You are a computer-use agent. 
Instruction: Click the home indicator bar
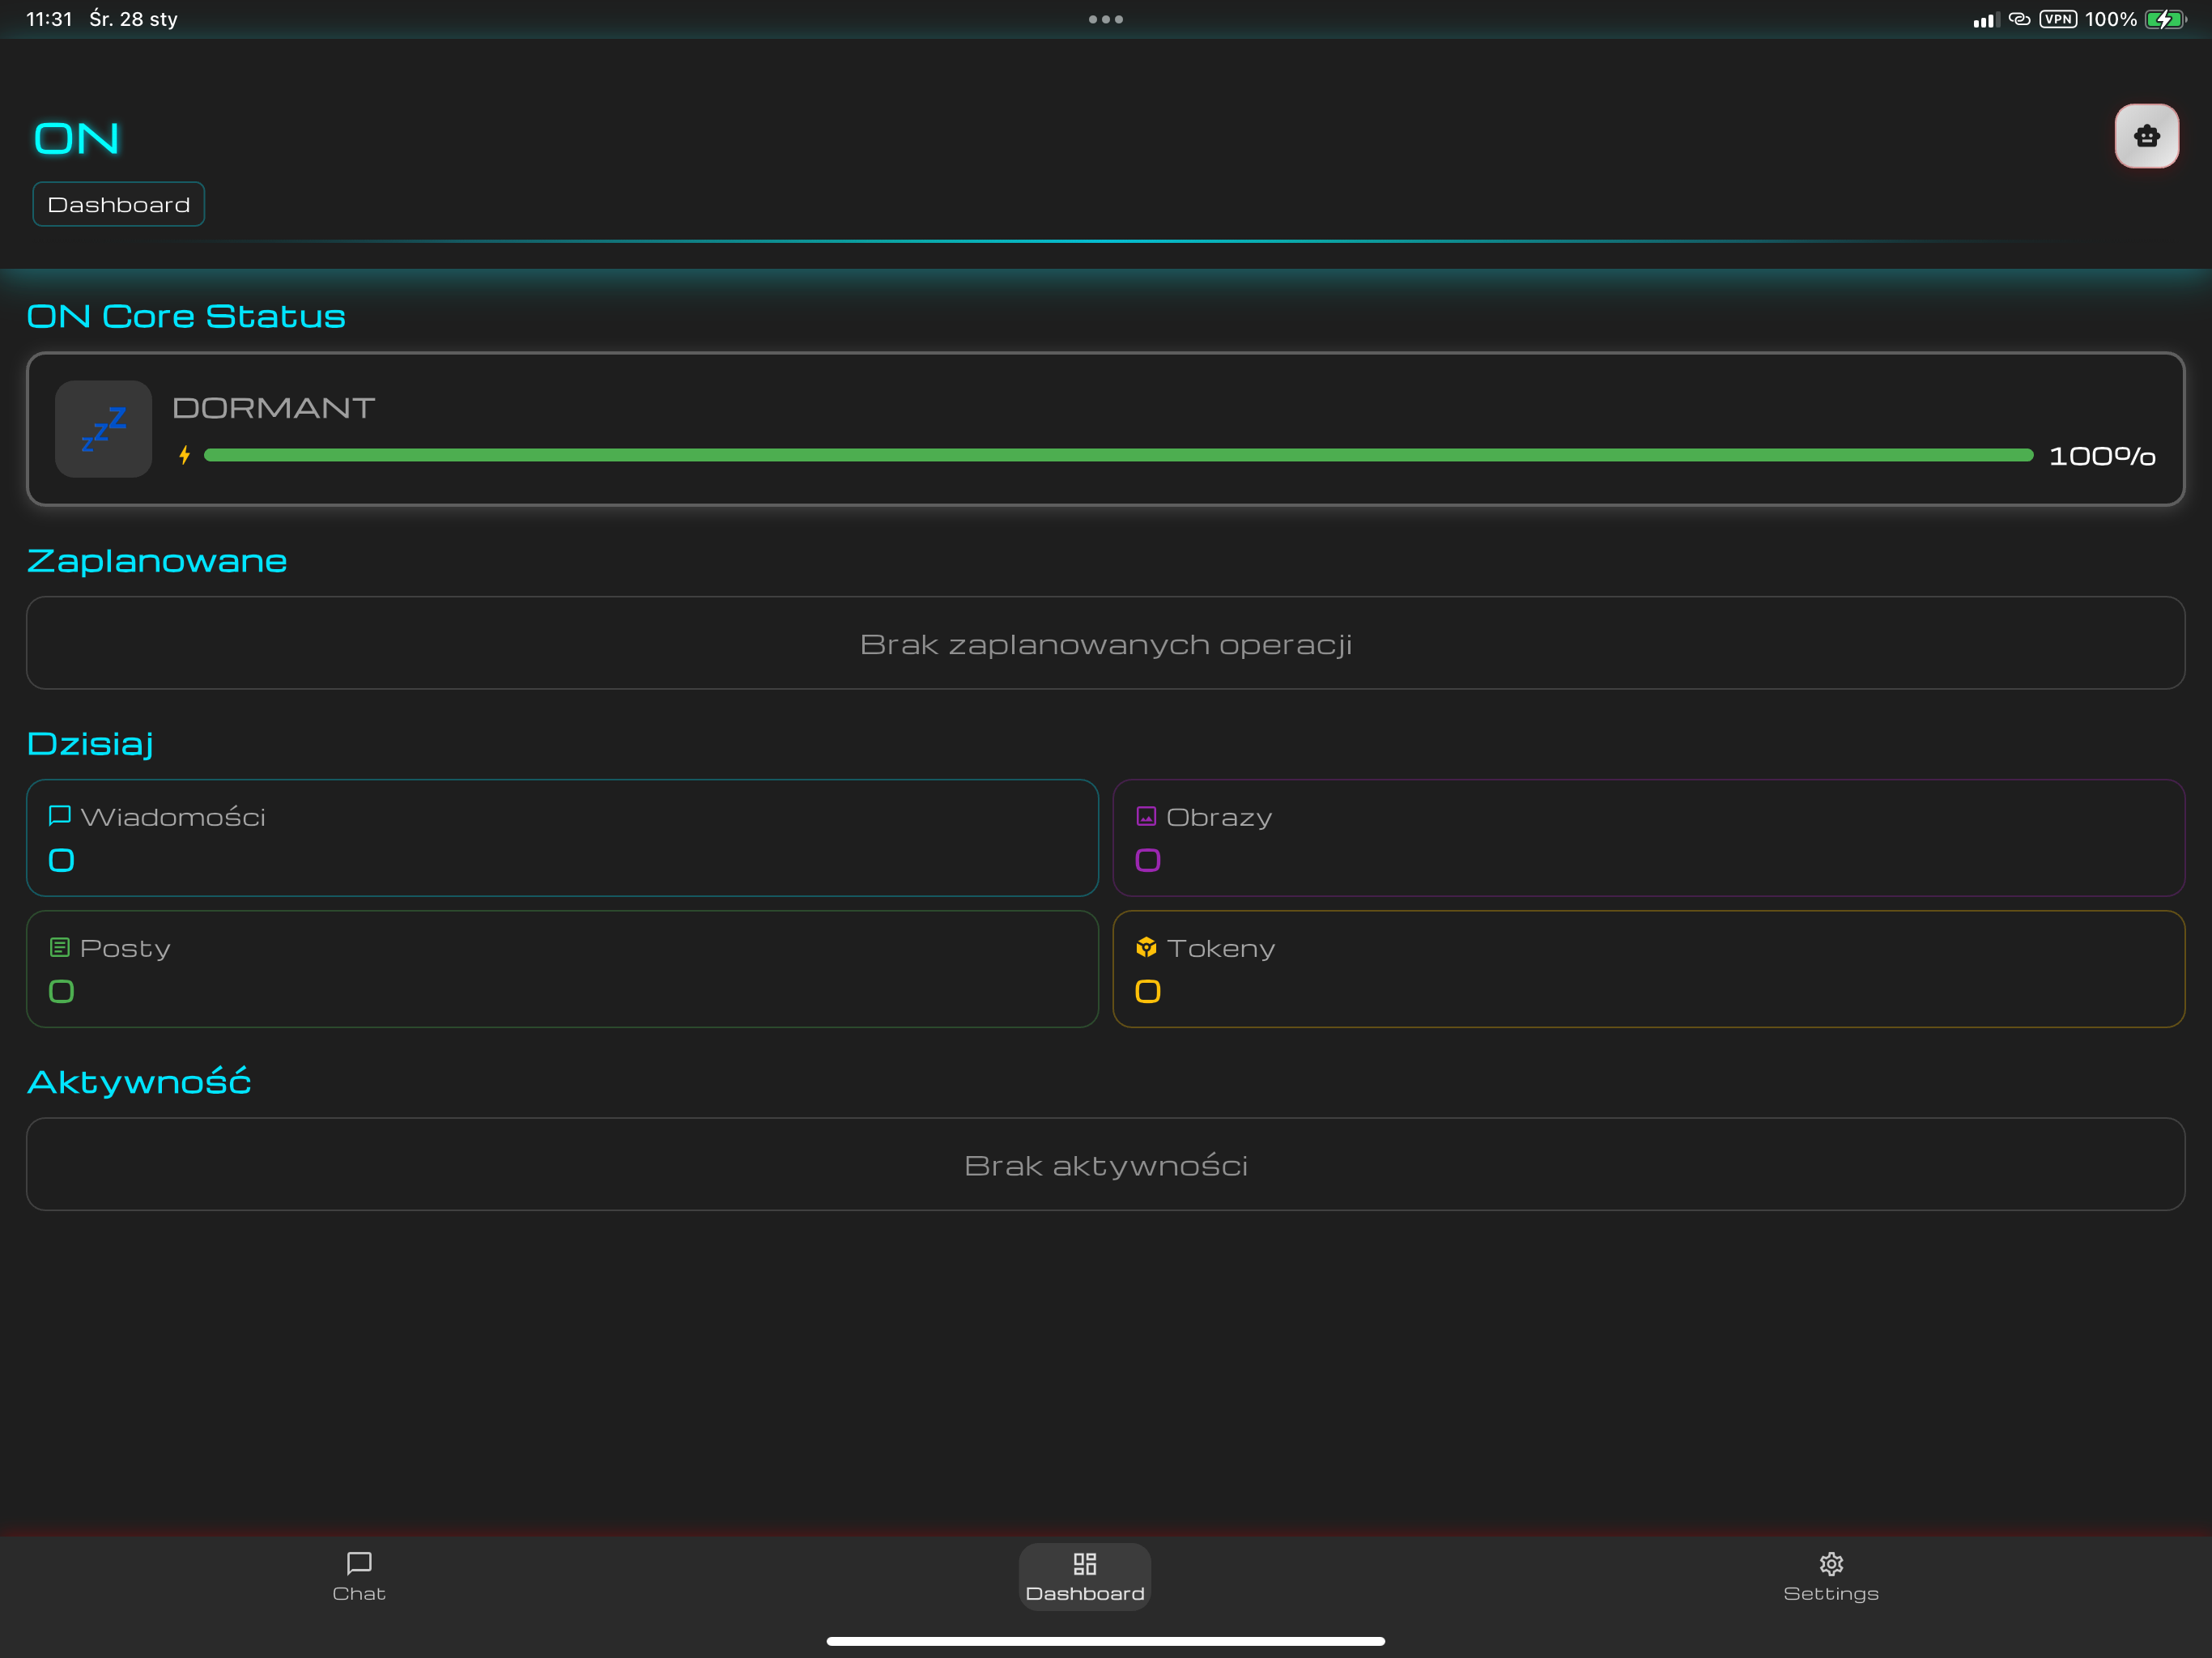click(1106, 1641)
